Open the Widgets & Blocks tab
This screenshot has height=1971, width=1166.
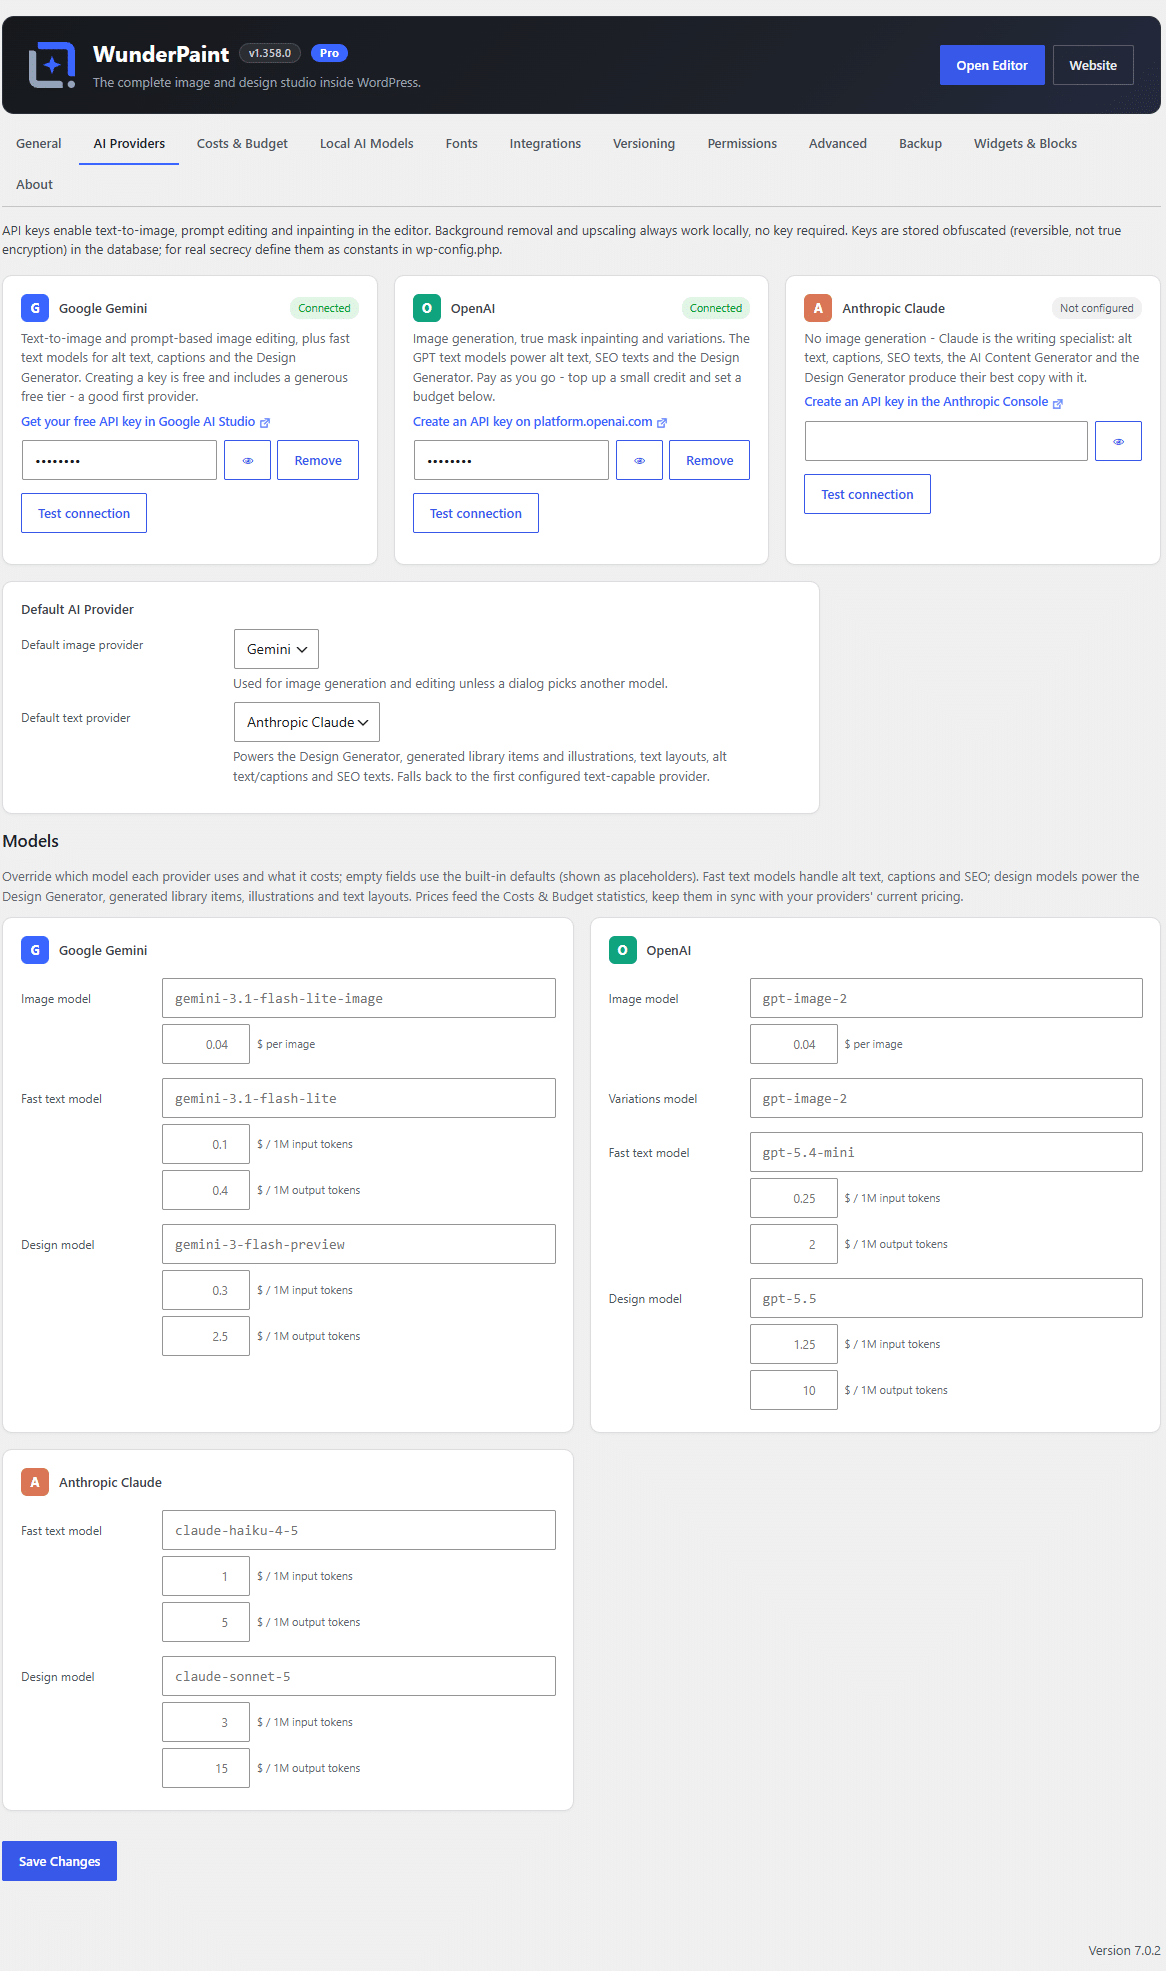pos(1025,144)
